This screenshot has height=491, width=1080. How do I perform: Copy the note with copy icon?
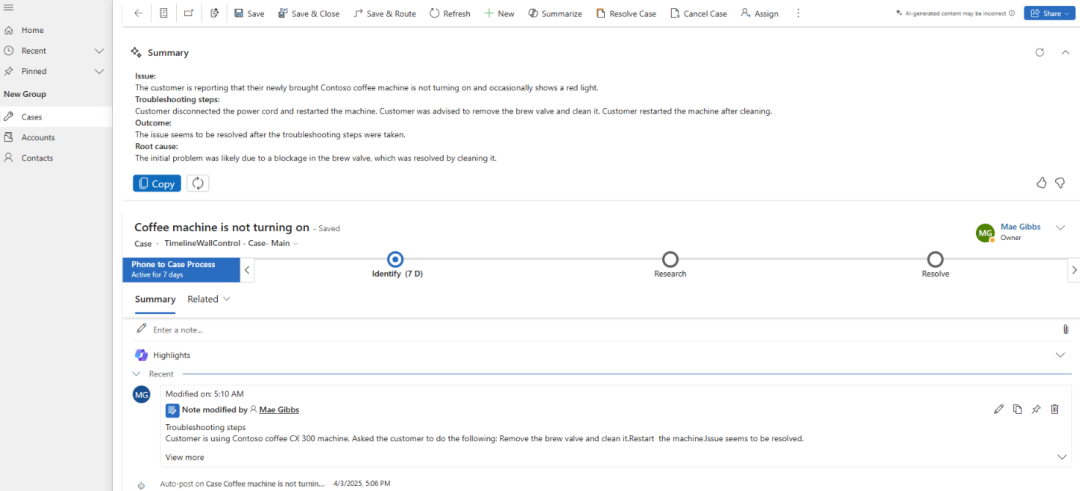pos(1017,410)
